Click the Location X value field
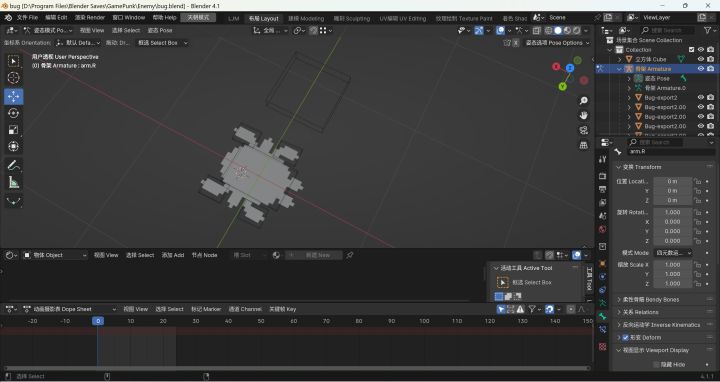The height and width of the screenshot is (382, 720). point(672,181)
